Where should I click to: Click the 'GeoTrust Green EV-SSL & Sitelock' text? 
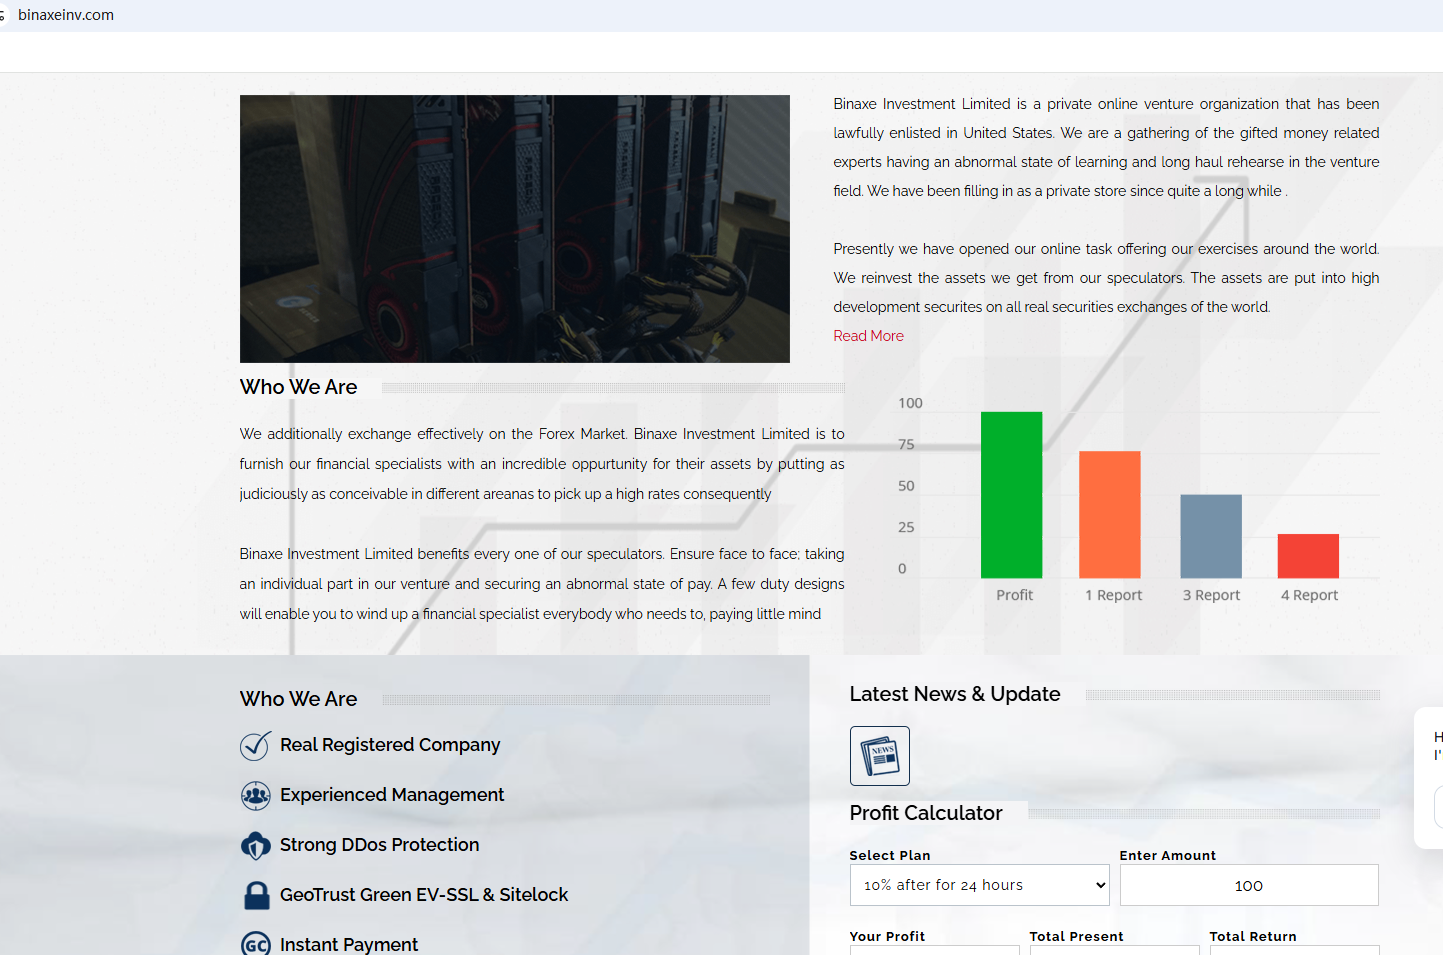[x=424, y=895]
